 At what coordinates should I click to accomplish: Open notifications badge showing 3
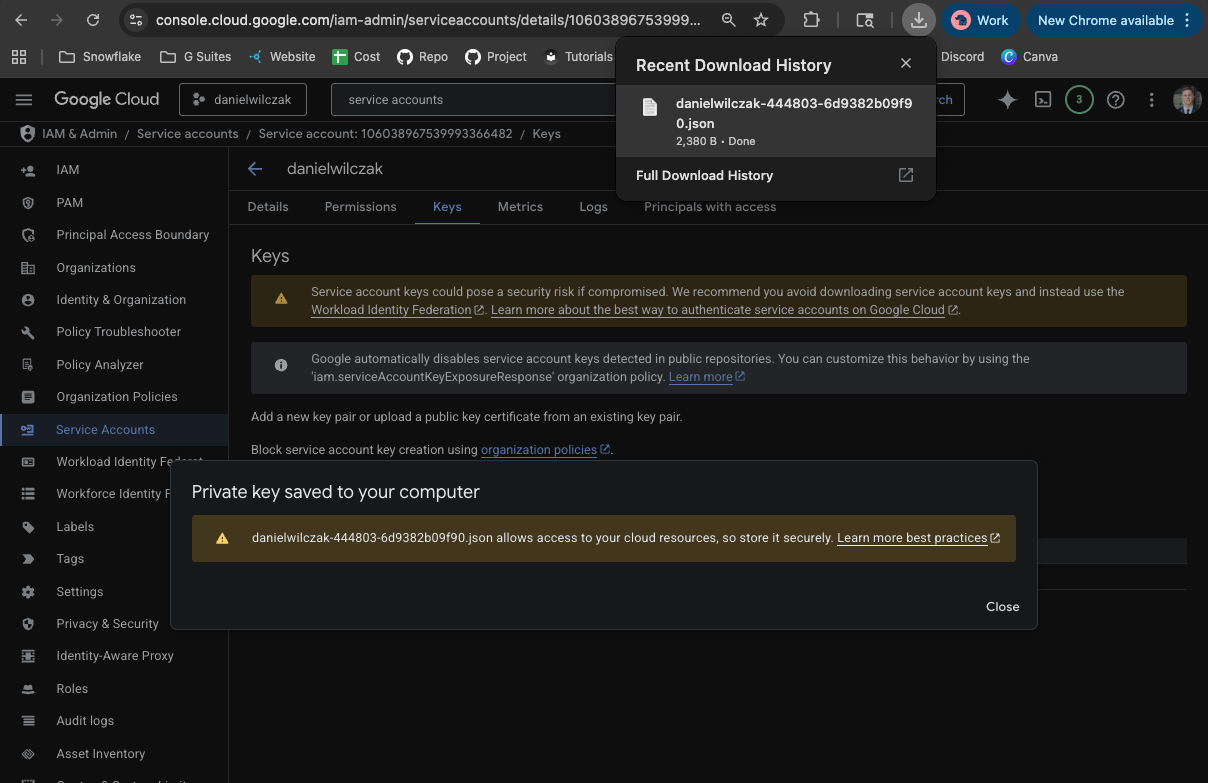coord(1079,100)
